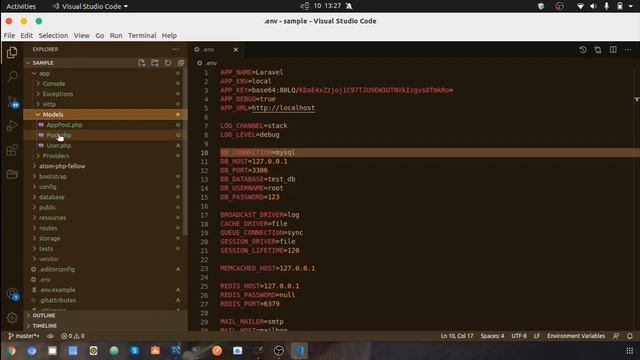Open the Go menu
640x360 pixels.
[100, 36]
